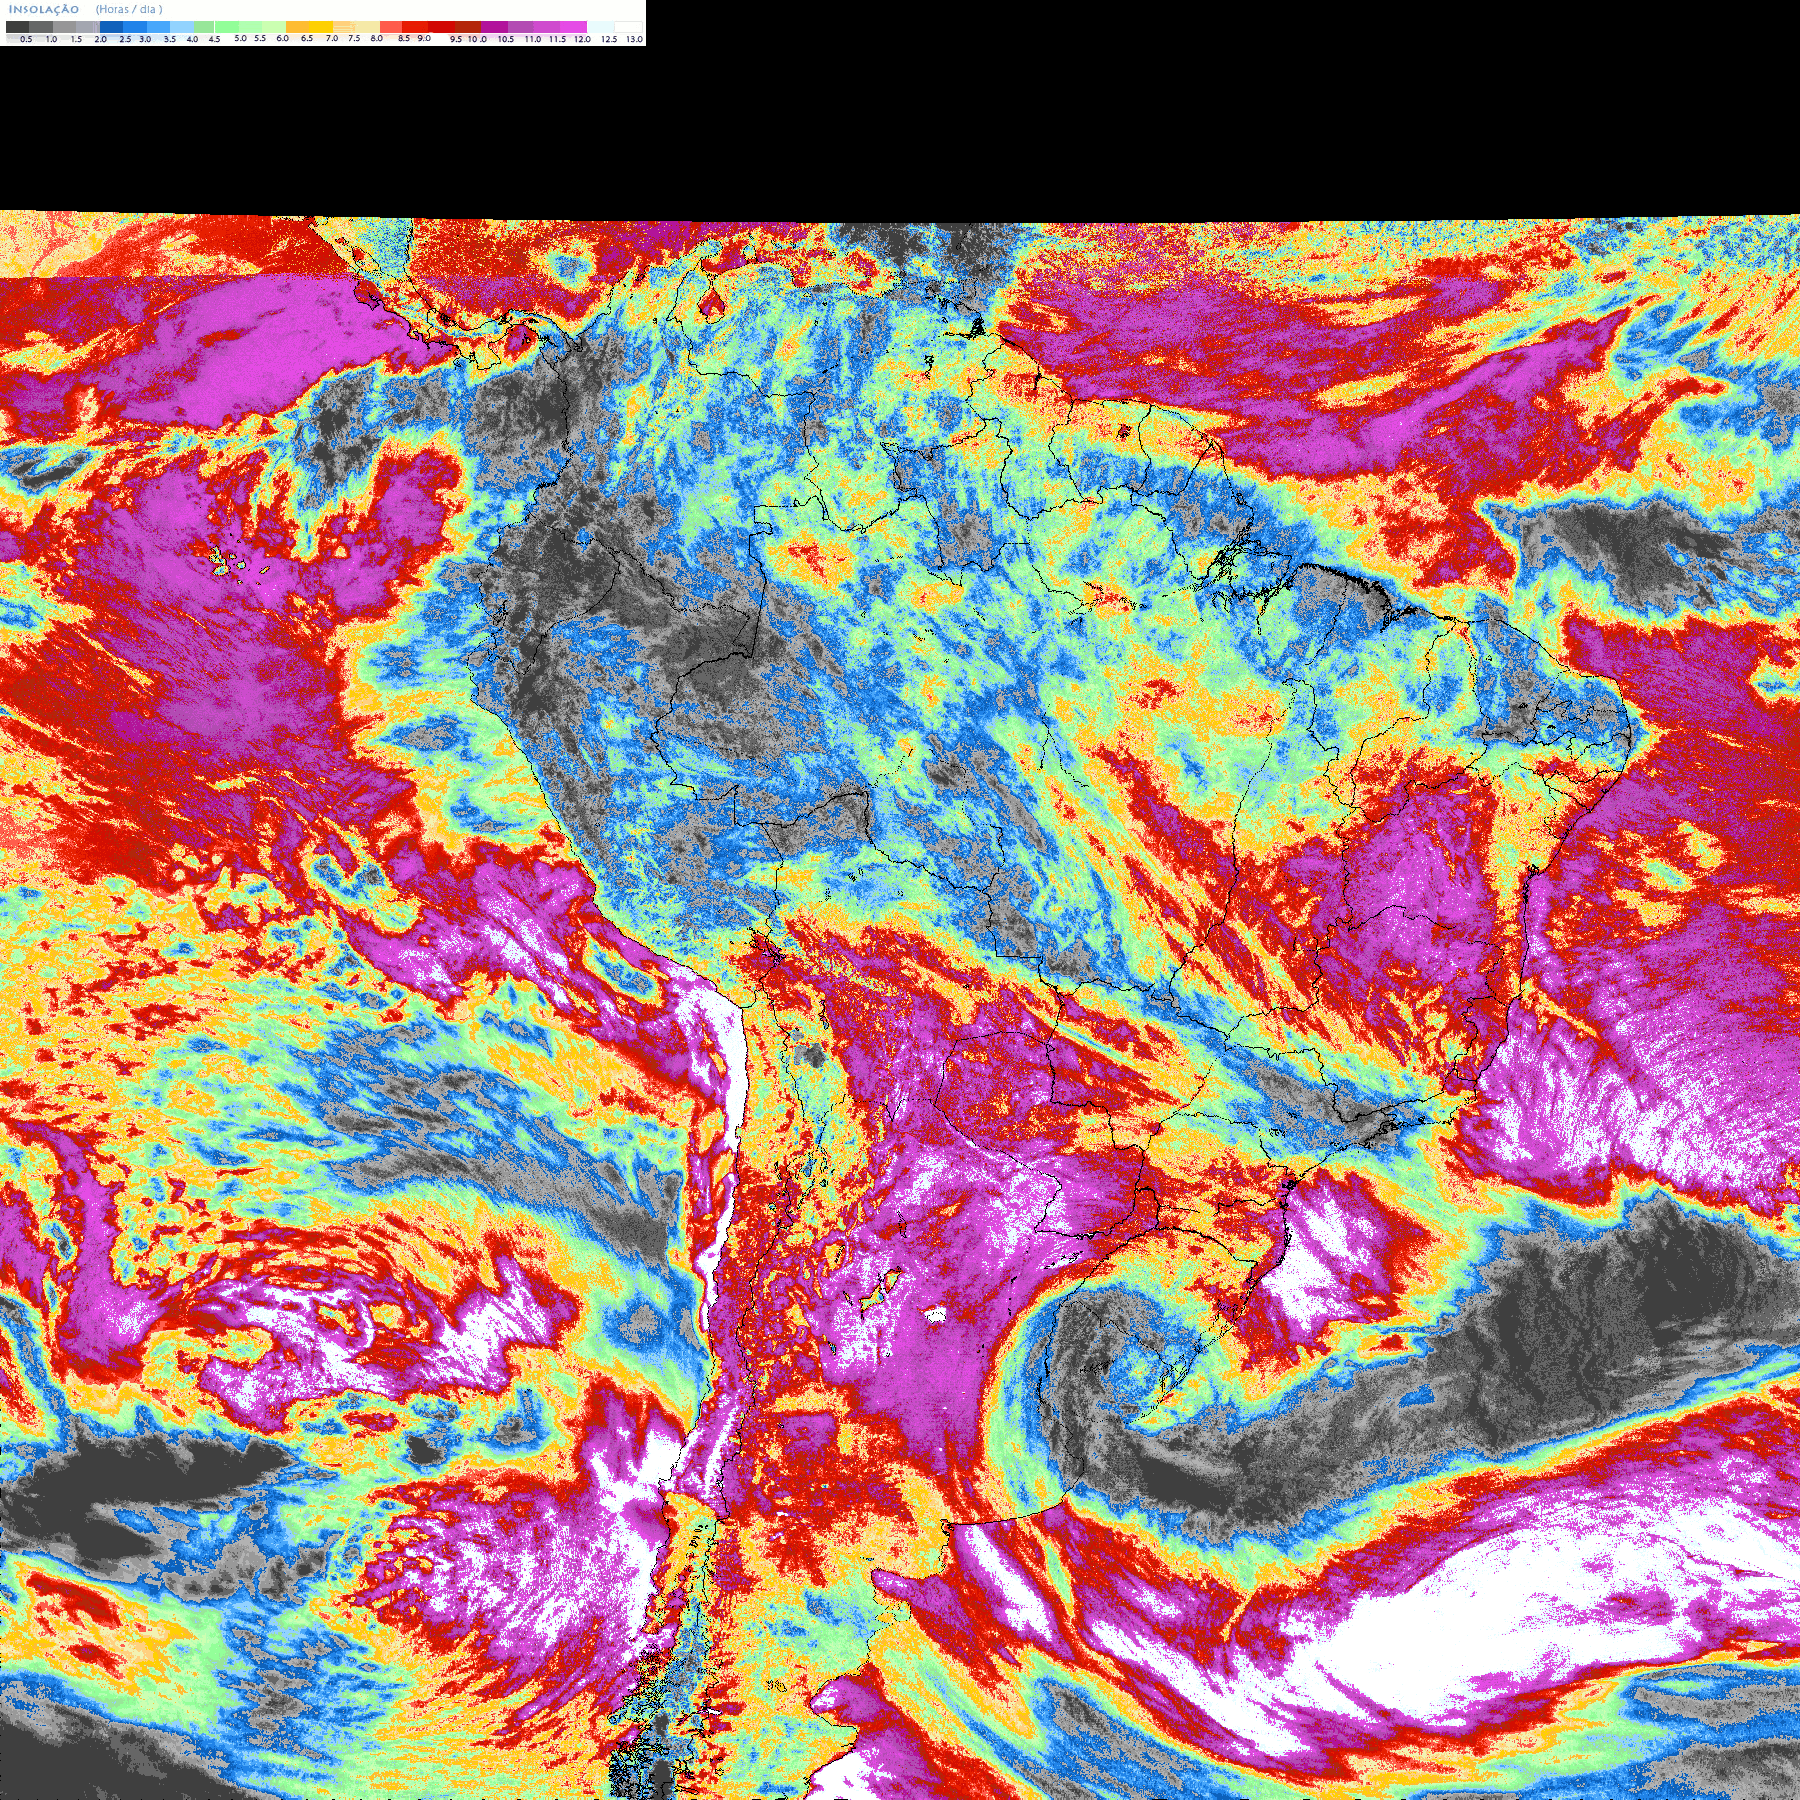Select the white 13.0 legend swatch
The width and height of the screenshot is (1800, 1800).
tap(628, 27)
